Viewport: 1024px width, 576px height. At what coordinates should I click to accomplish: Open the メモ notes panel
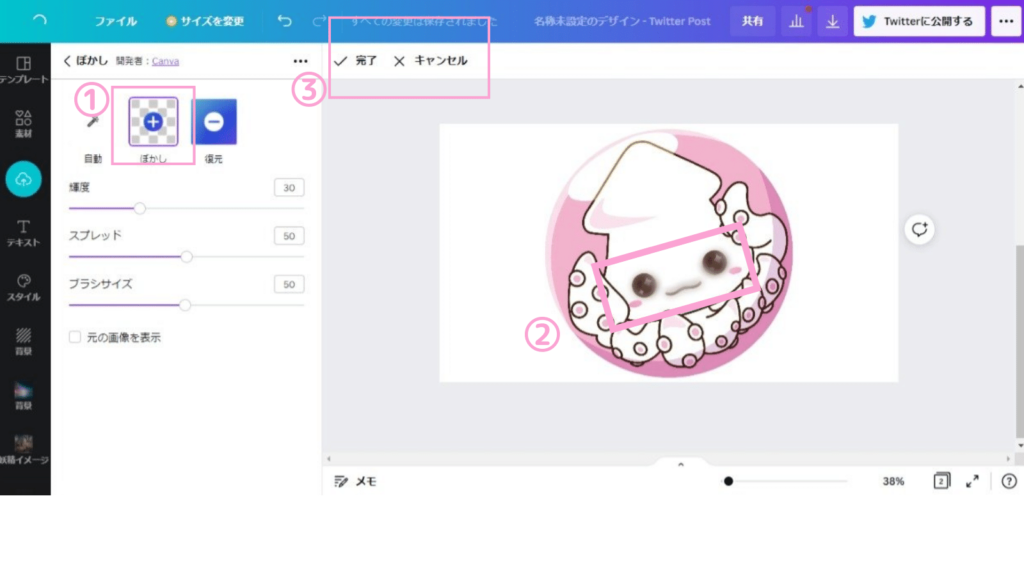[x=355, y=481]
